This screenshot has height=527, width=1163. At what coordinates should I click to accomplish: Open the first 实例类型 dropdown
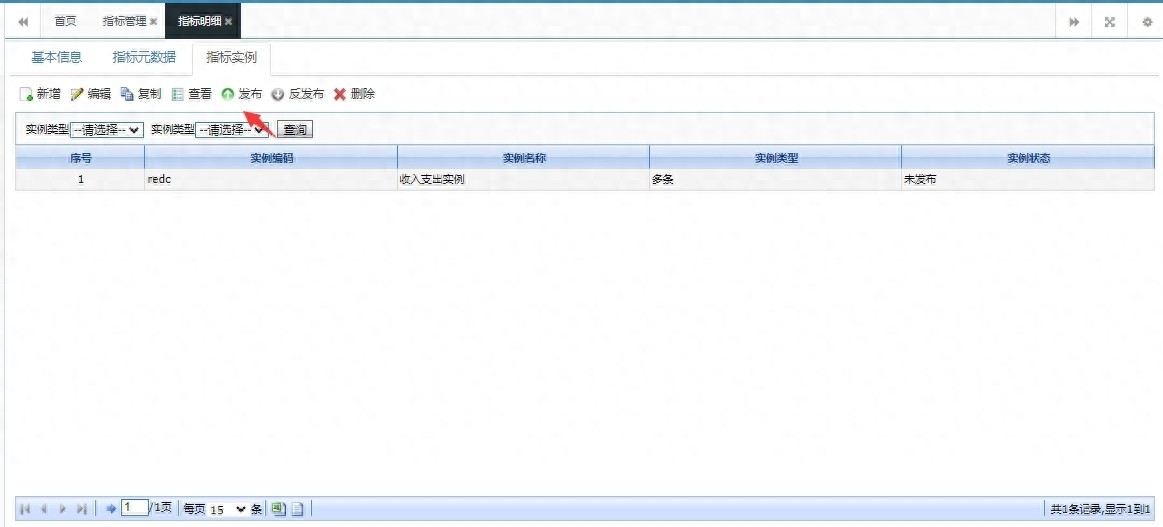tap(107, 130)
